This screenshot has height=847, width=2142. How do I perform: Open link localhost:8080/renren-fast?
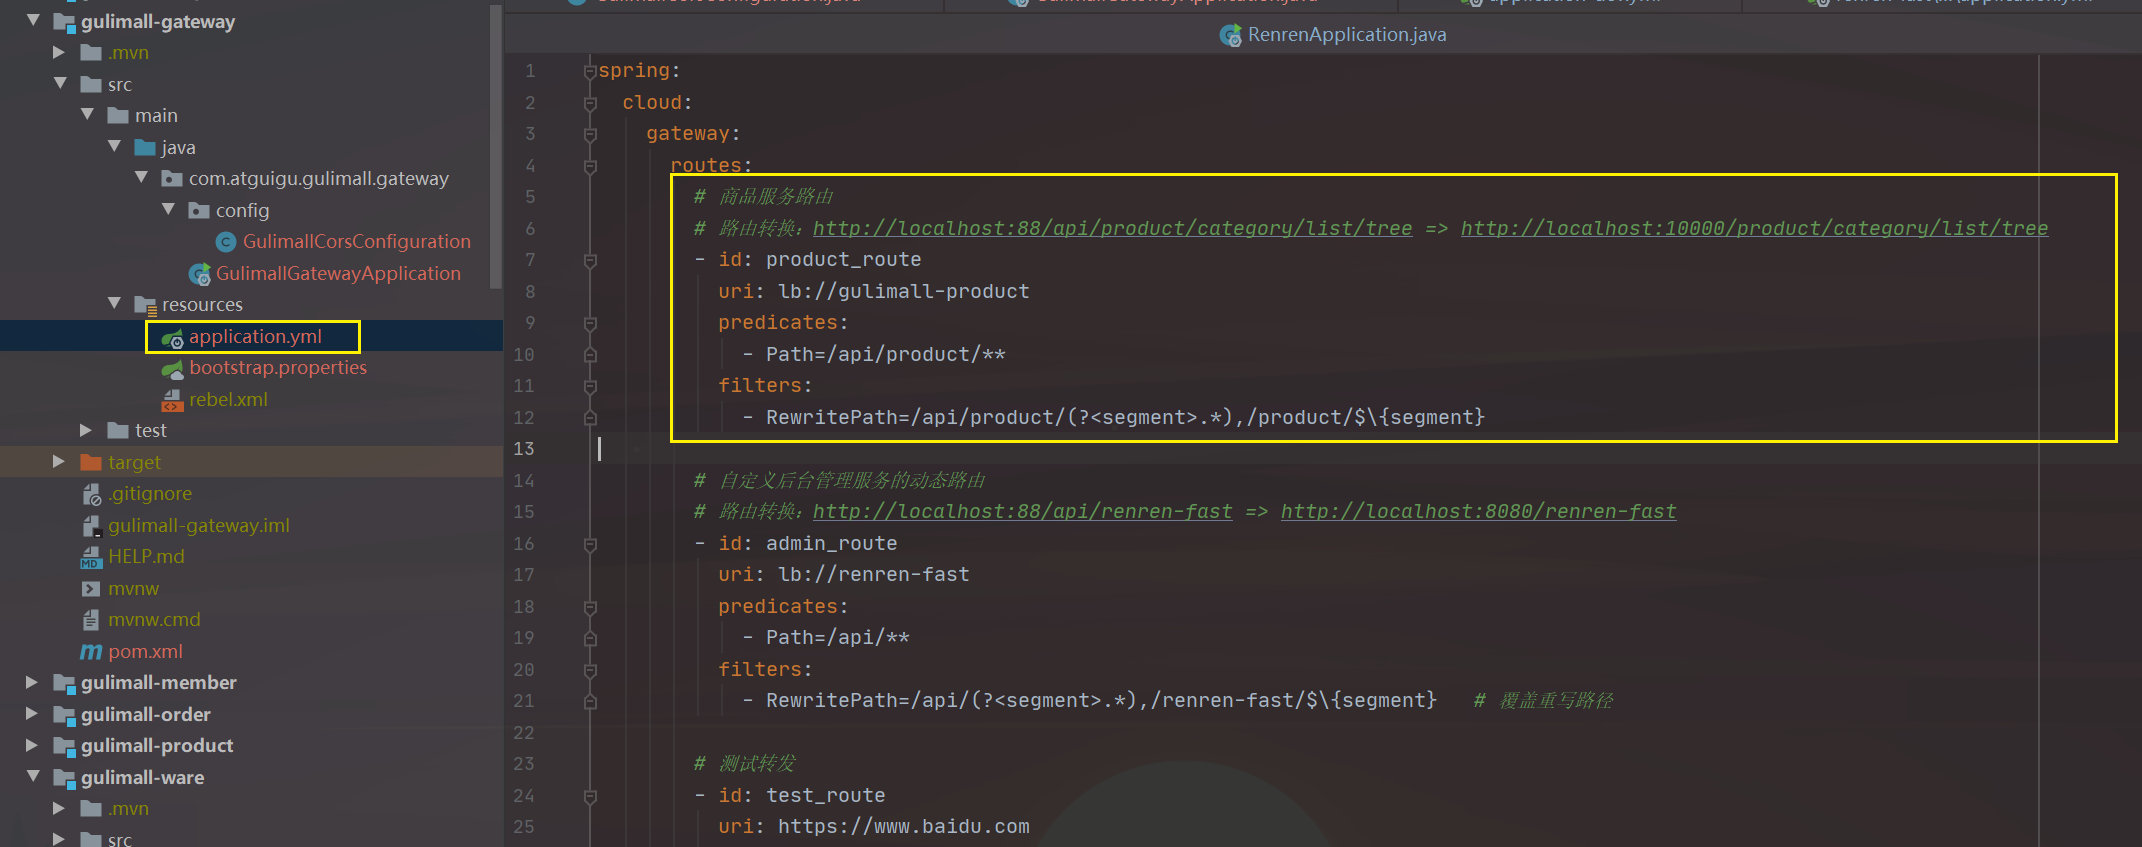[x=1478, y=511]
